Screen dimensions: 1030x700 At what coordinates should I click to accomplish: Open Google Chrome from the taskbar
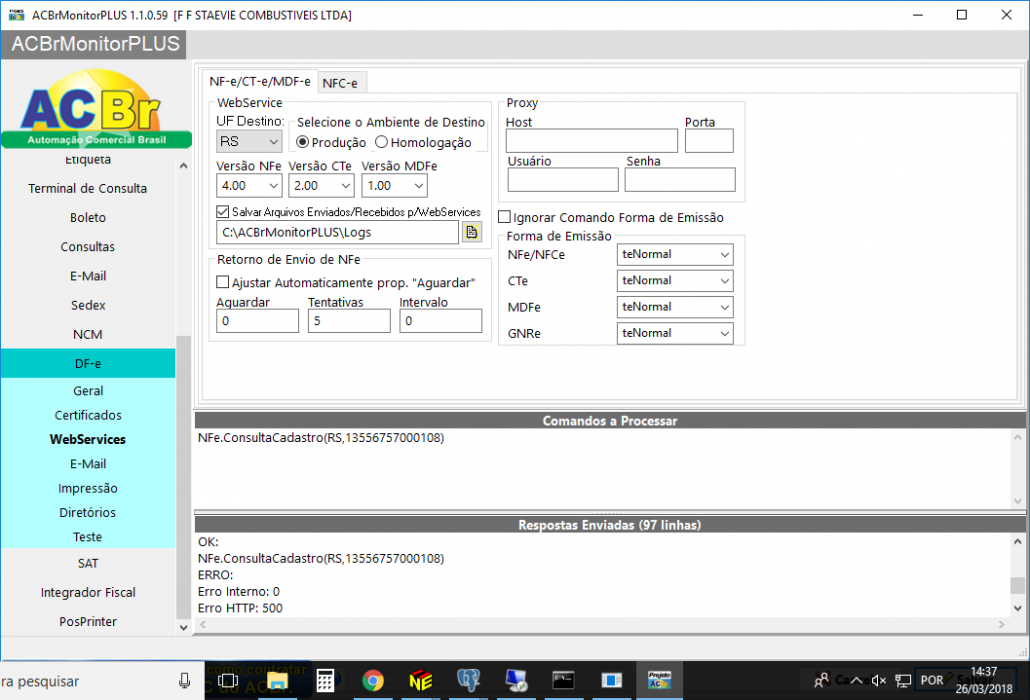point(372,680)
